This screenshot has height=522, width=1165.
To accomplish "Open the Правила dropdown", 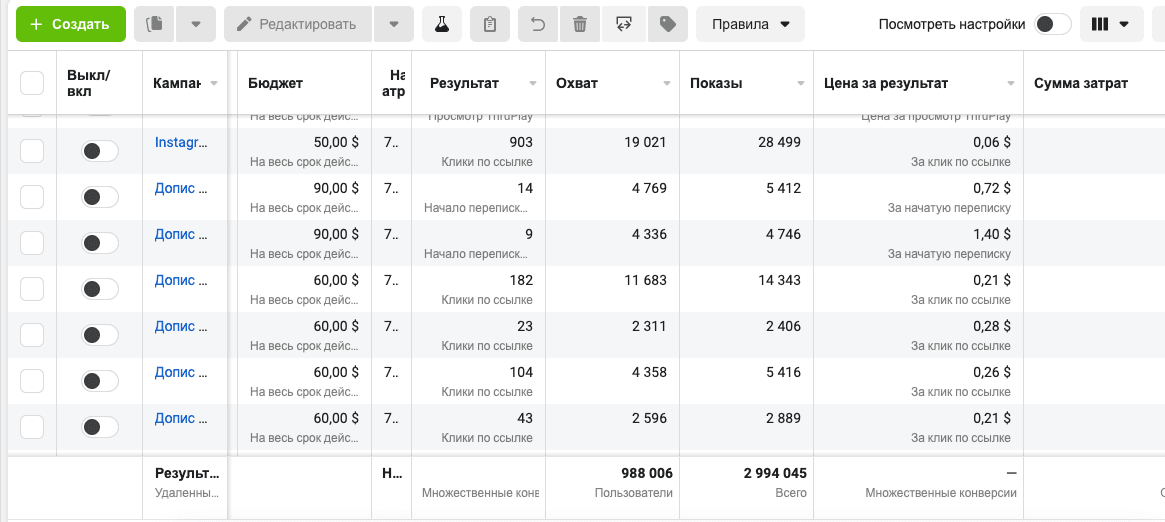I will [750, 24].
